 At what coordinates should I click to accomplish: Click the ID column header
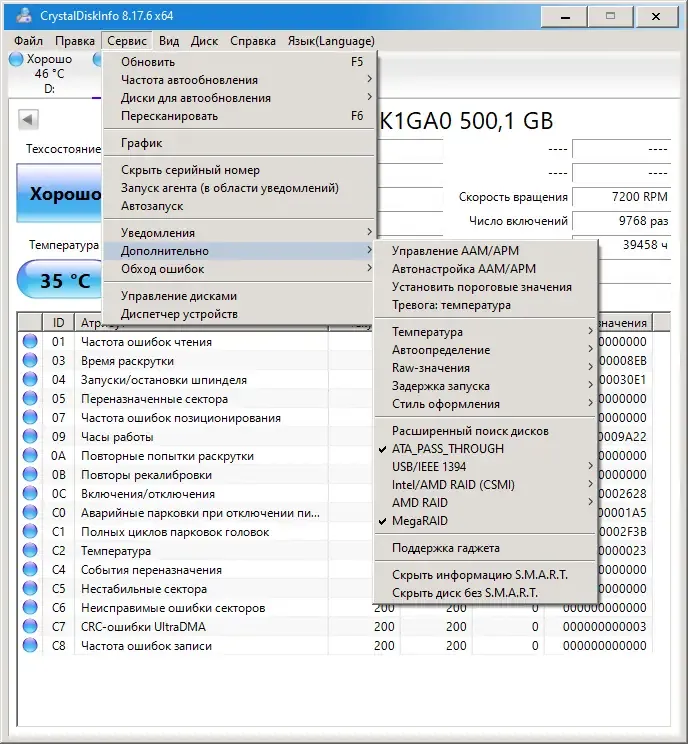58,323
